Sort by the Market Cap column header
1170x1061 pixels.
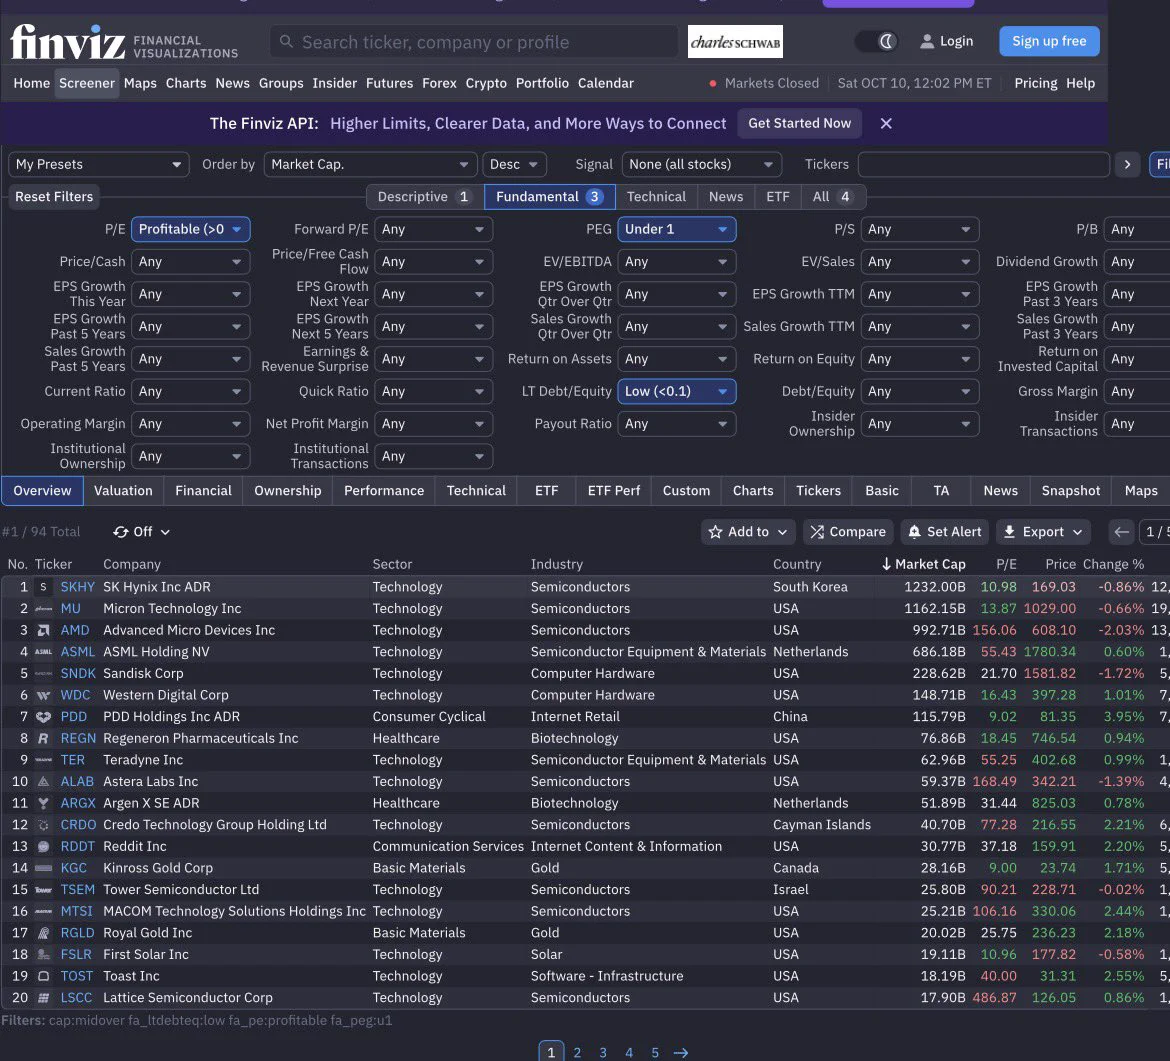[924, 564]
